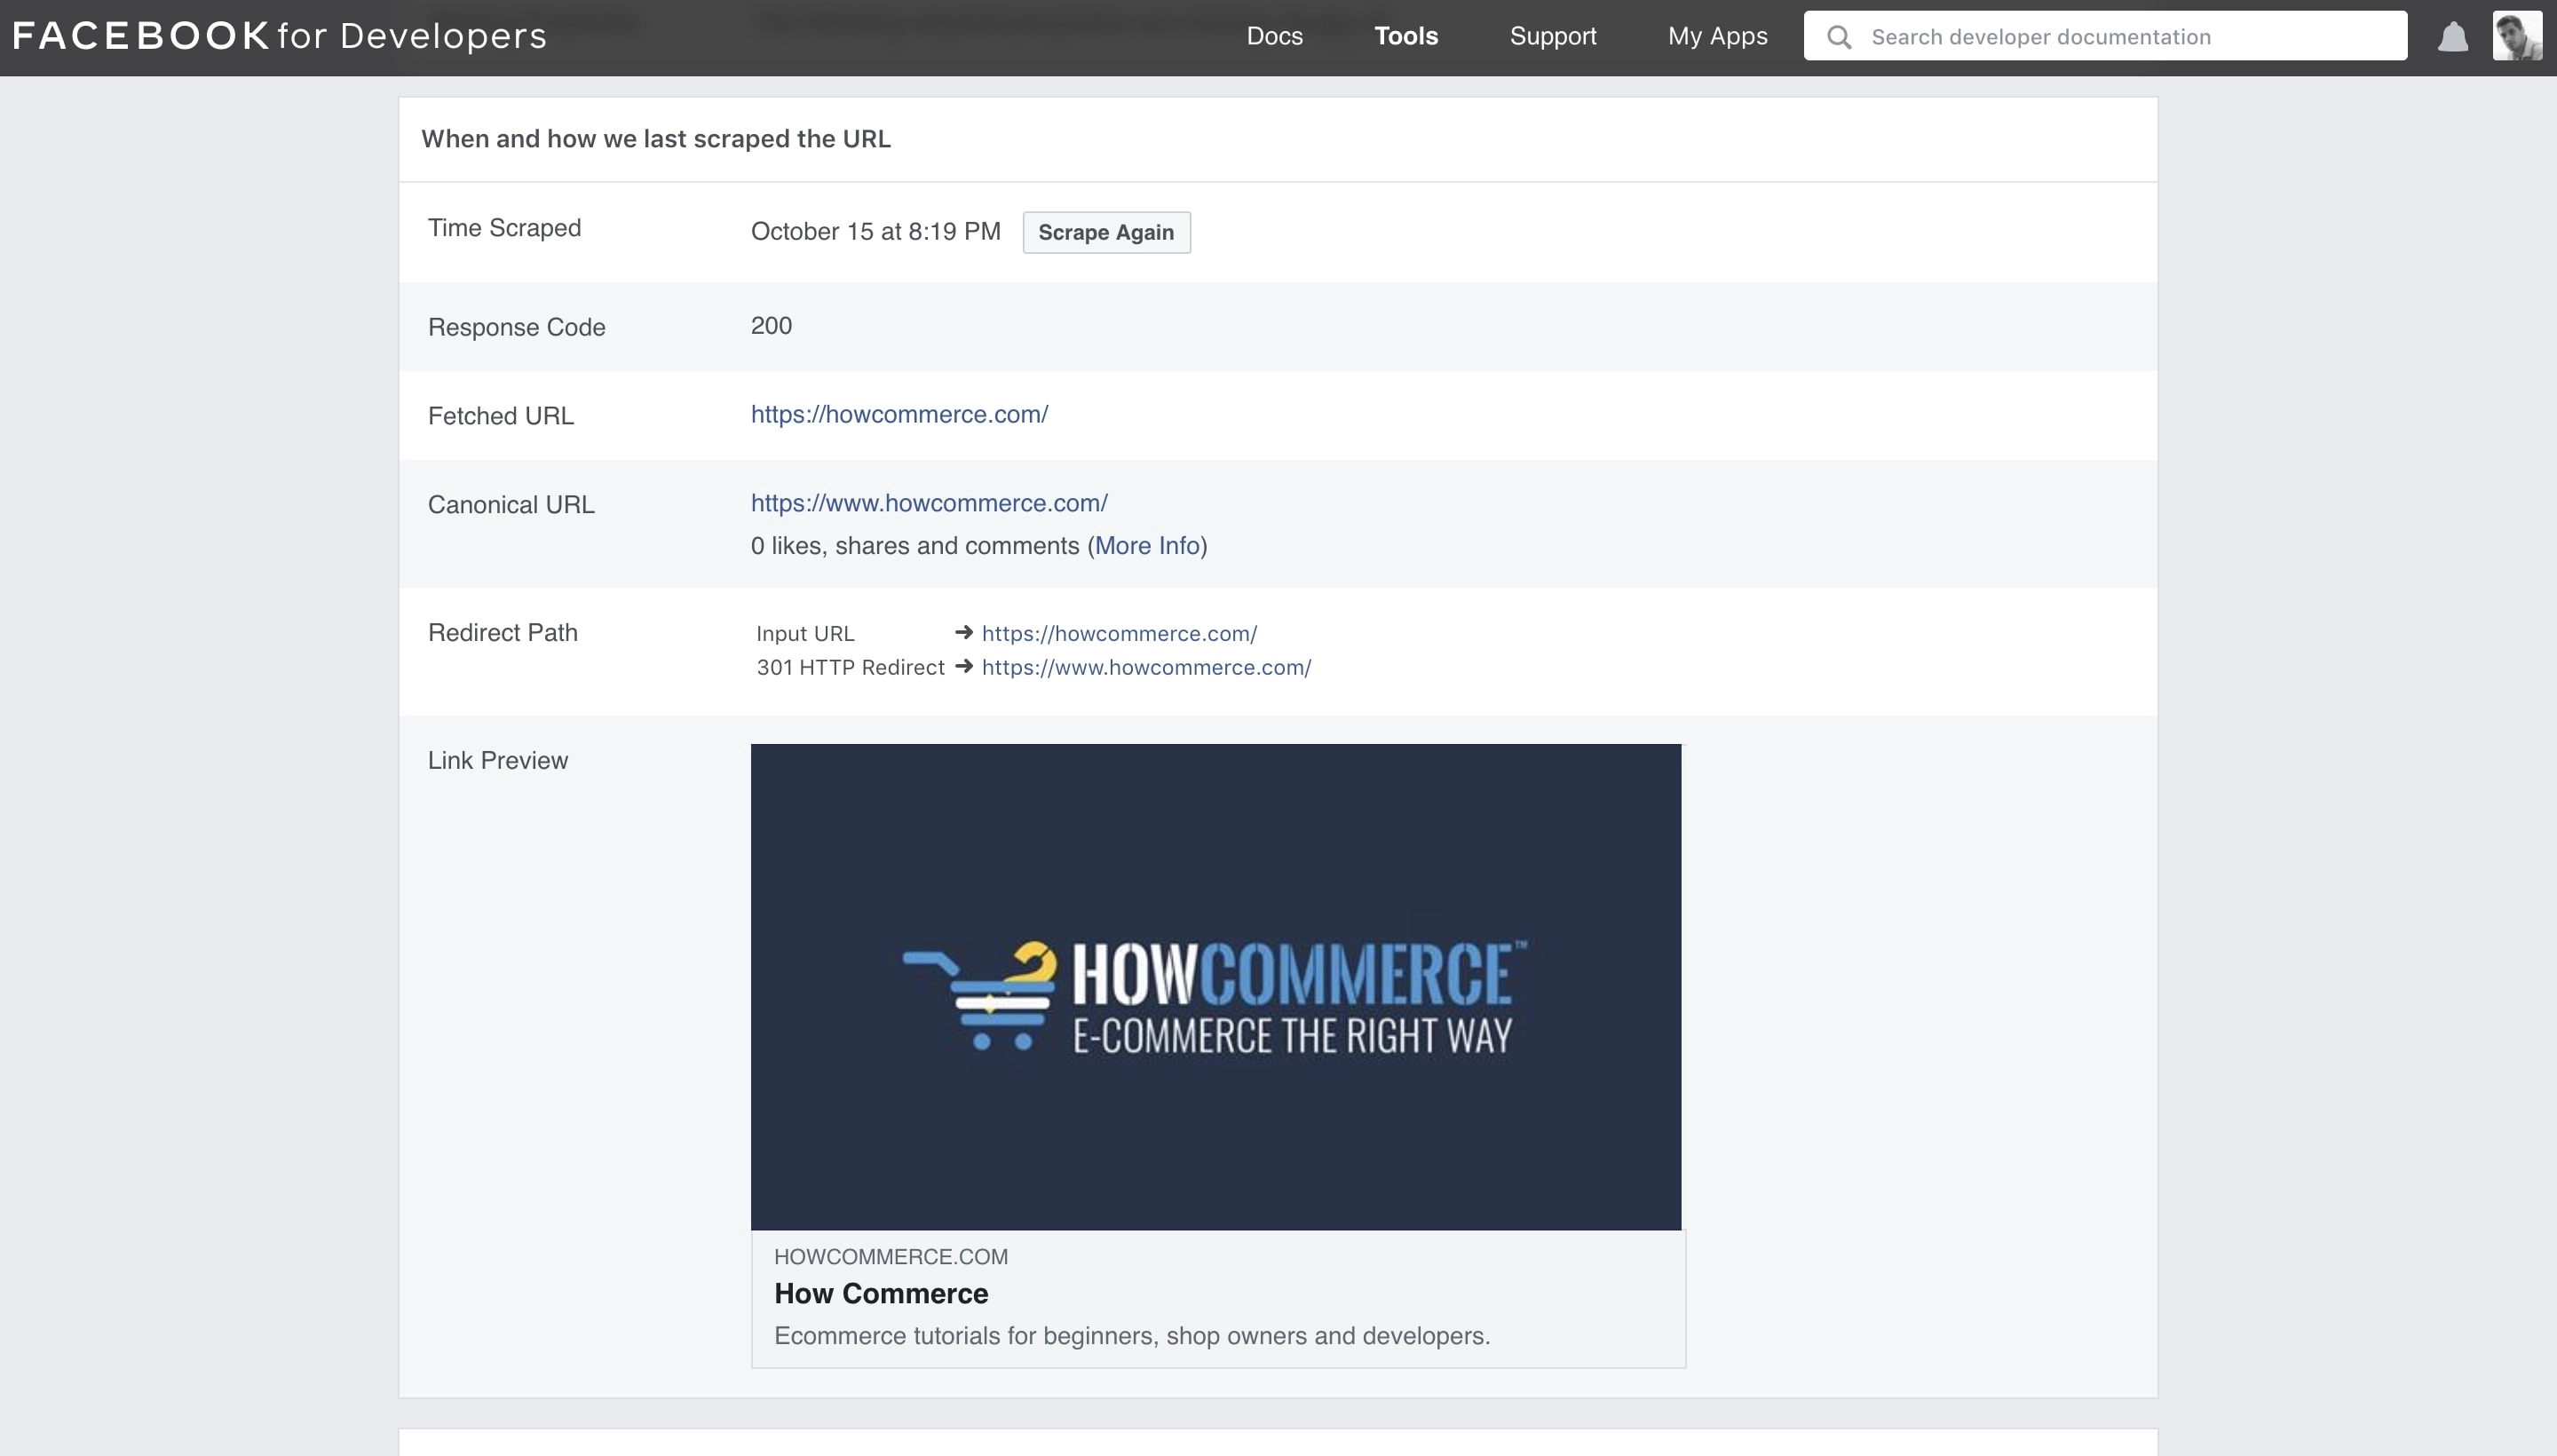Open My Apps menu

[1717, 36]
